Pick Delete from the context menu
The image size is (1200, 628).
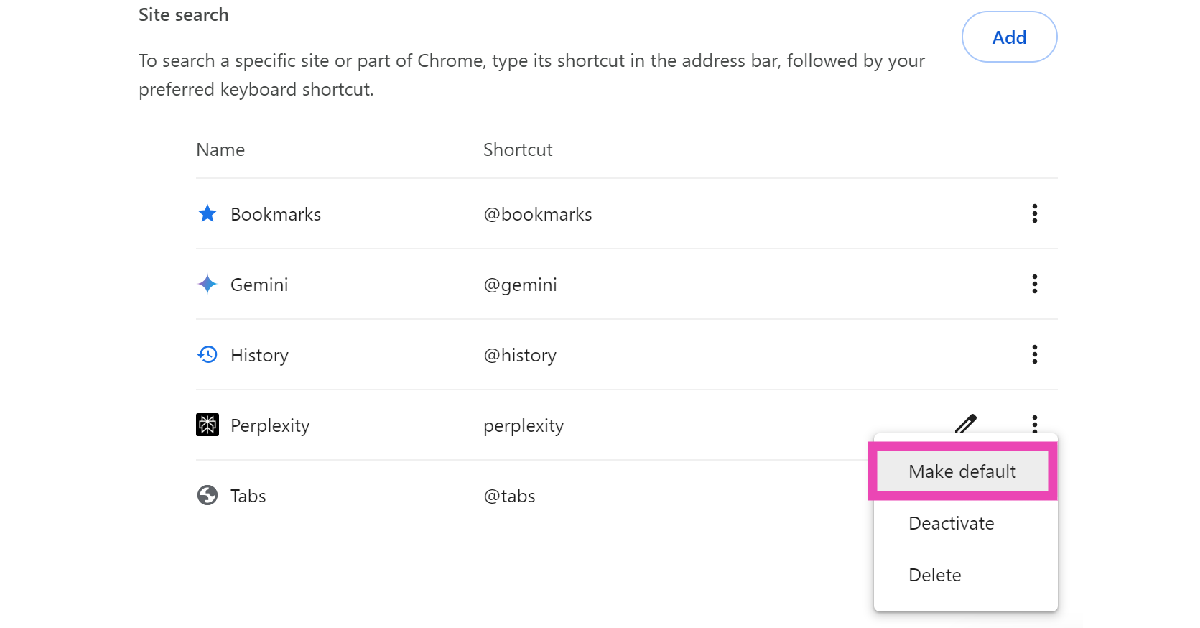pos(935,575)
